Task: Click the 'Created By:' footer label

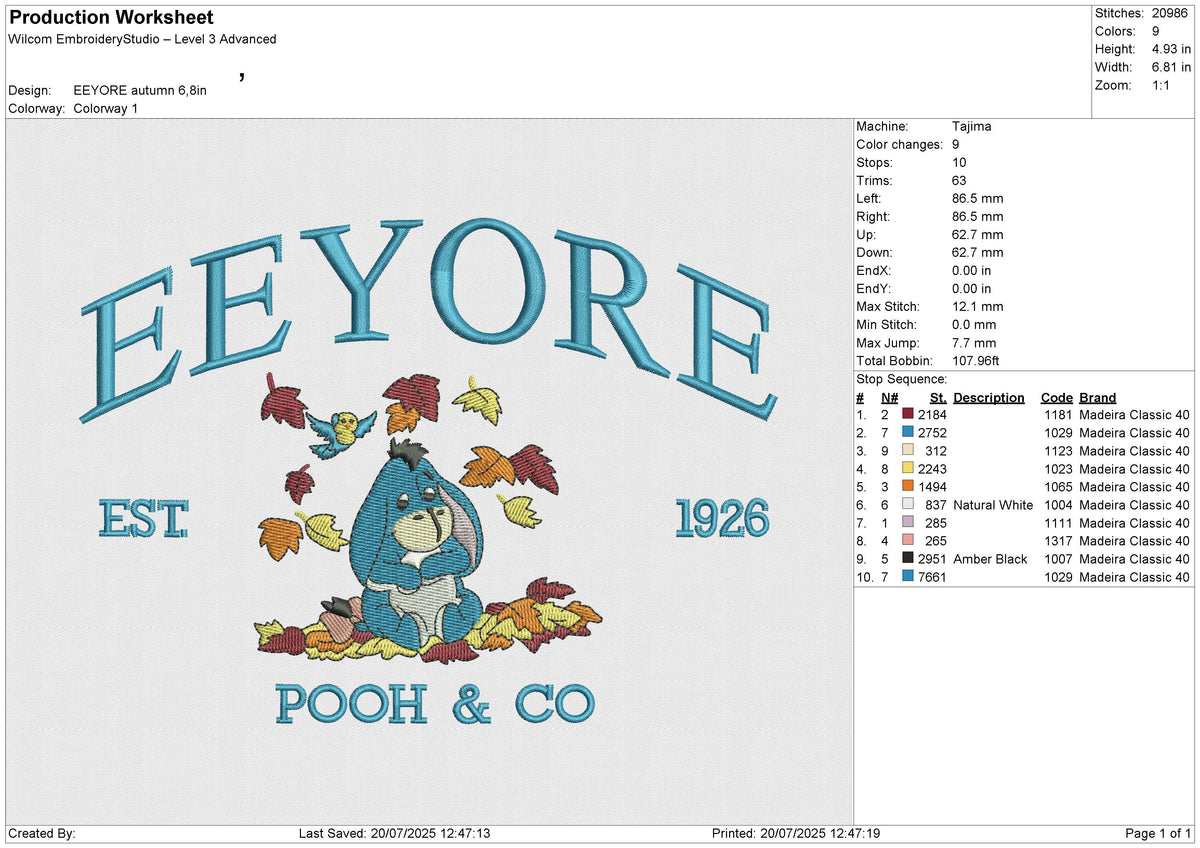Action: click(42, 834)
